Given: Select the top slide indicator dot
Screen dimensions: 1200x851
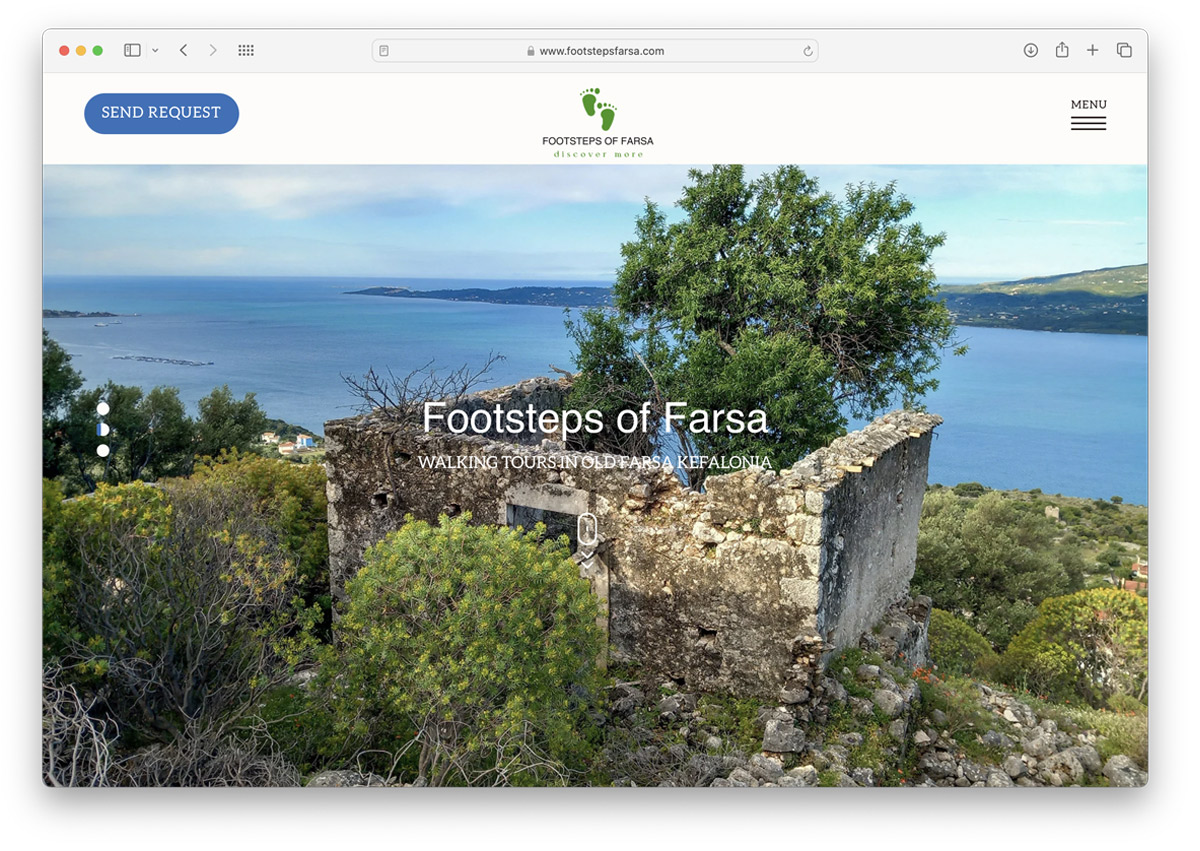Looking at the screenshot, I should point(103,408).
